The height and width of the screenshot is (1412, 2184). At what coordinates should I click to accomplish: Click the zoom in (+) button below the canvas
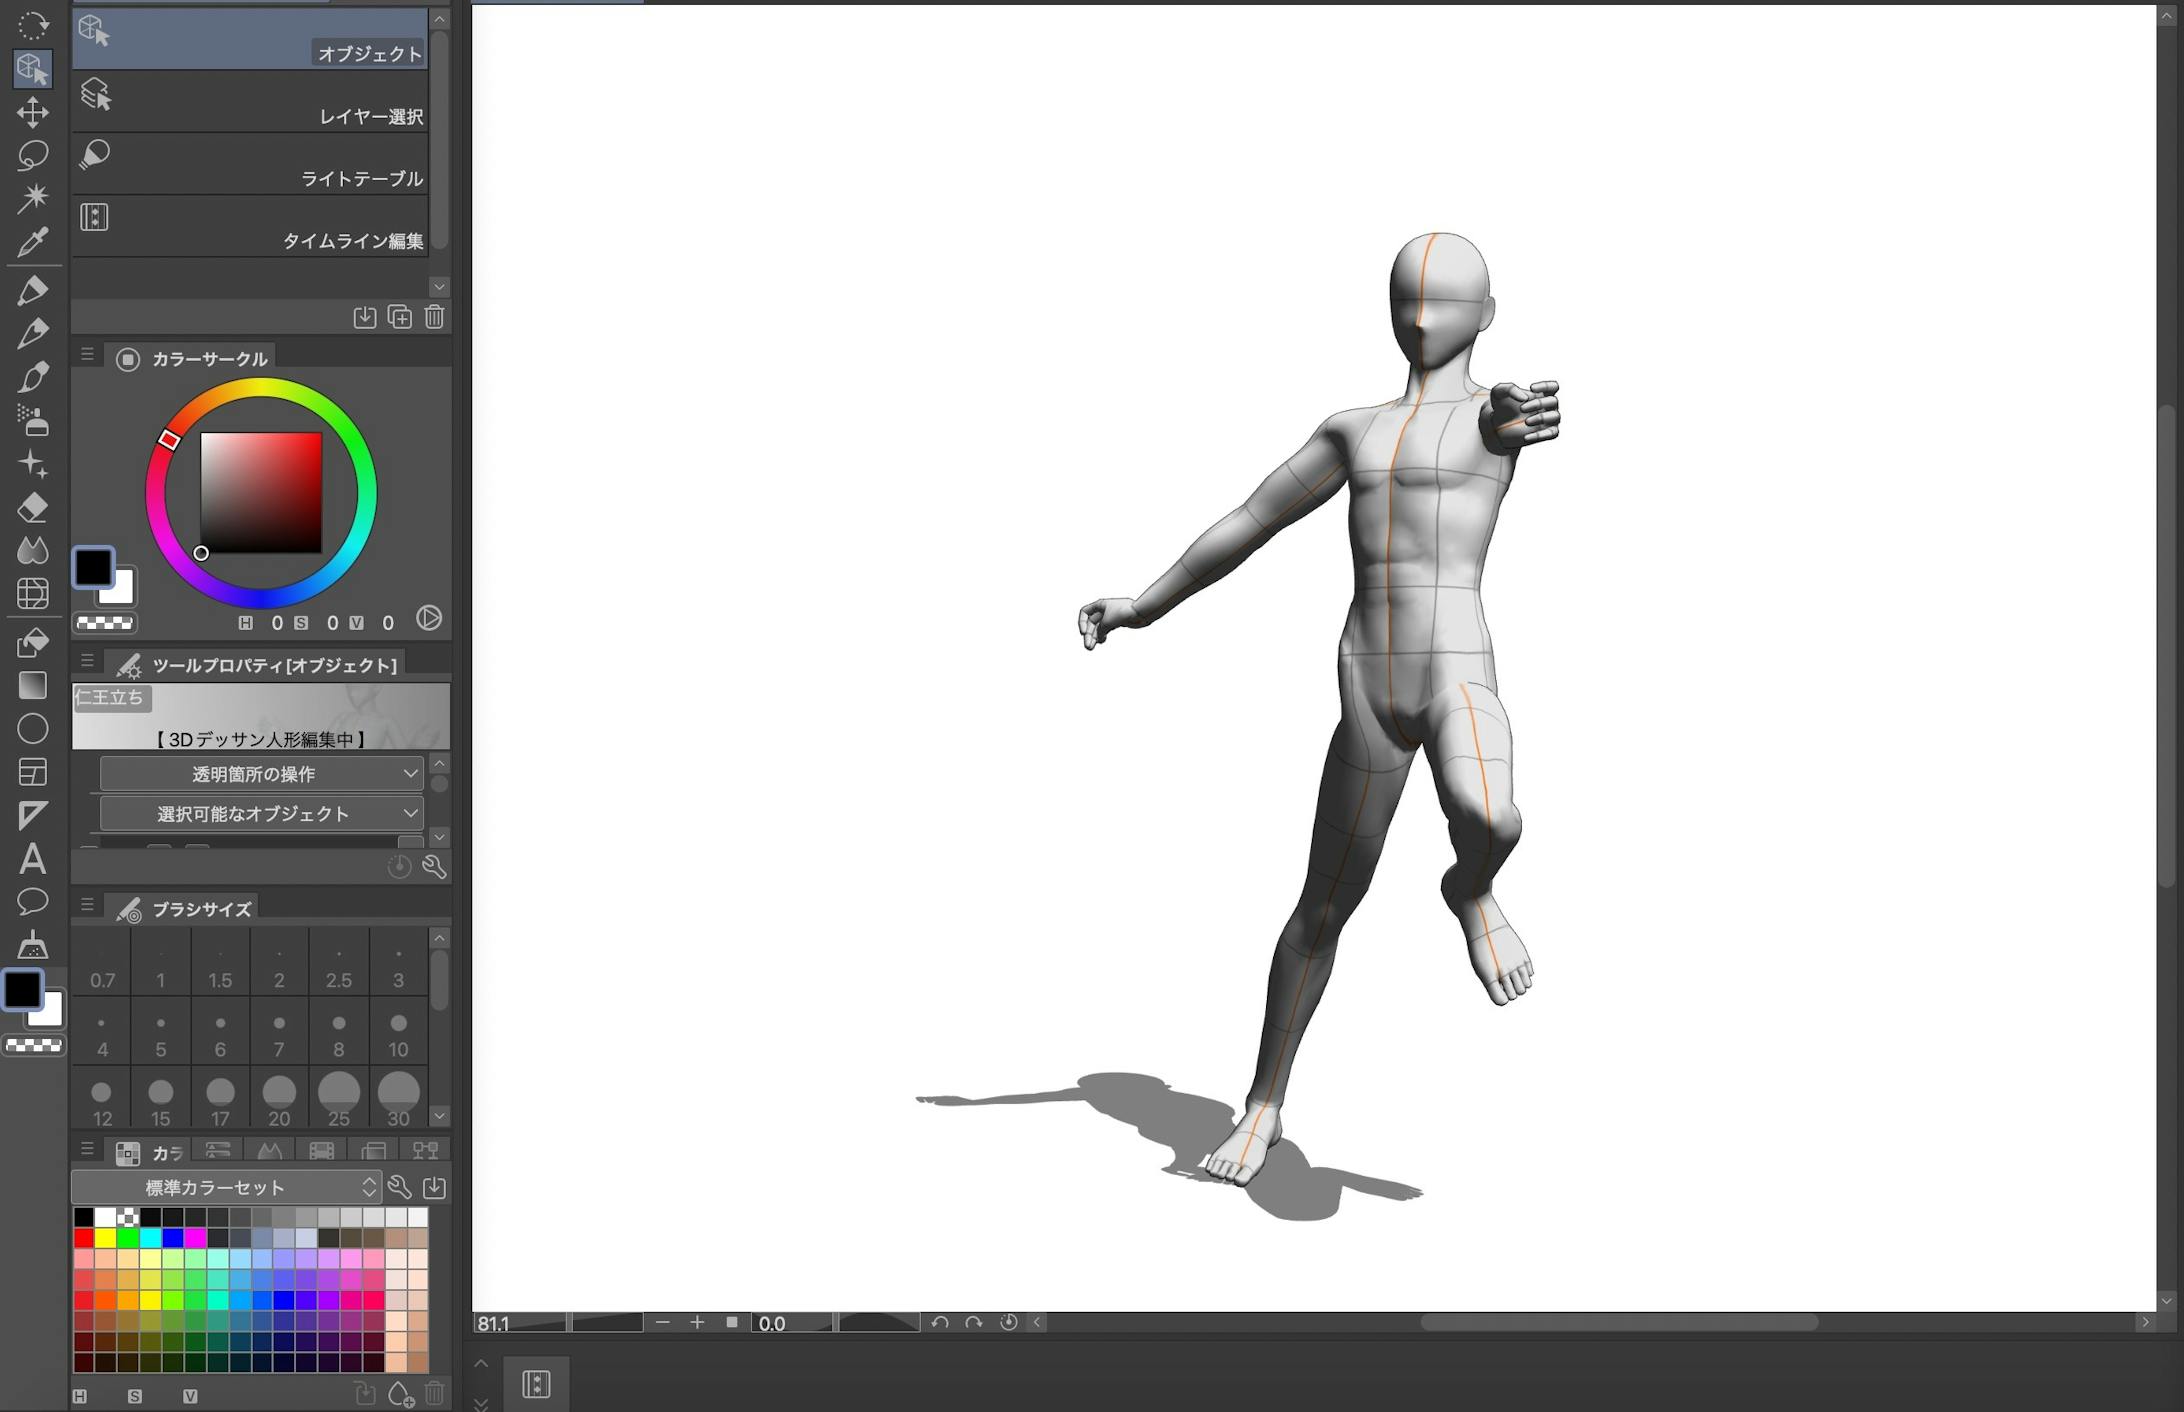(x=697, y=1322)
